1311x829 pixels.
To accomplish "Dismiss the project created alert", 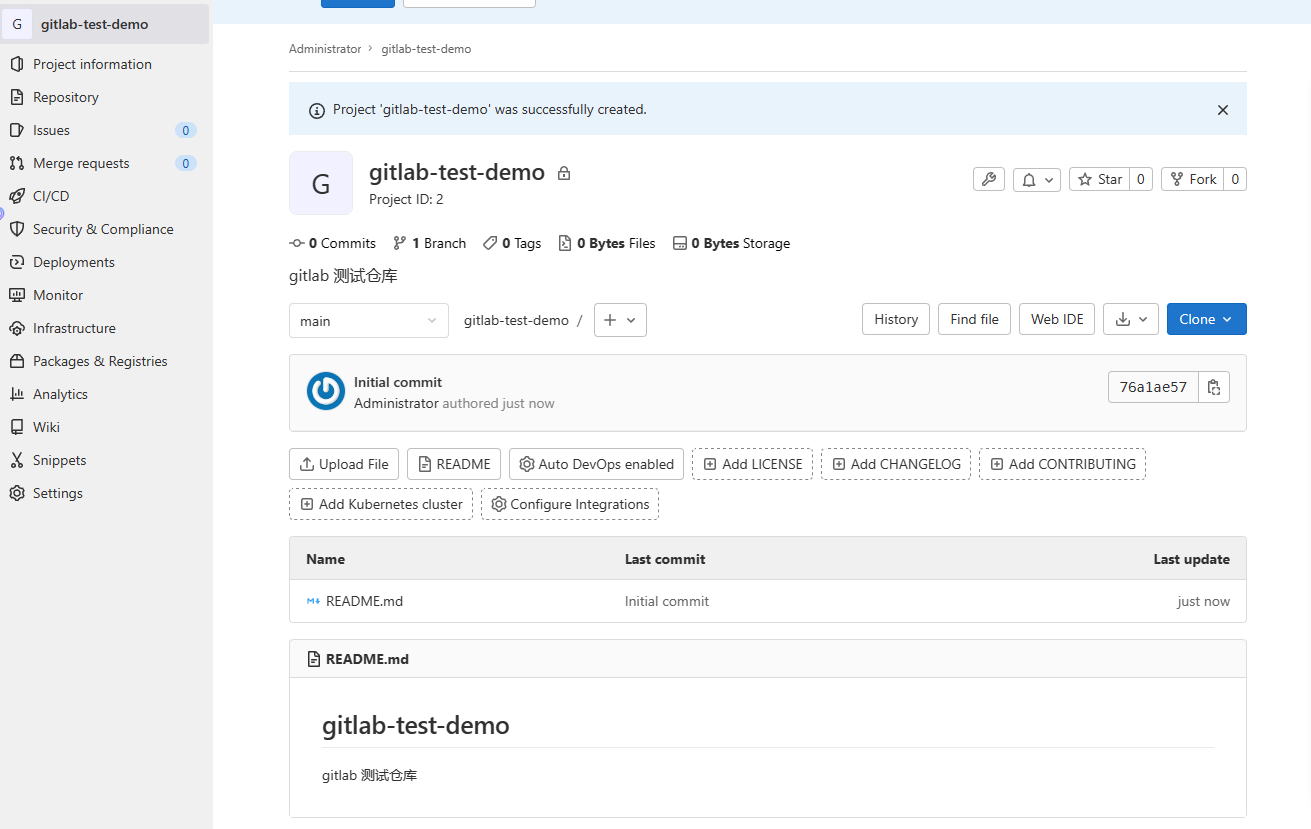I will 1222,110.
